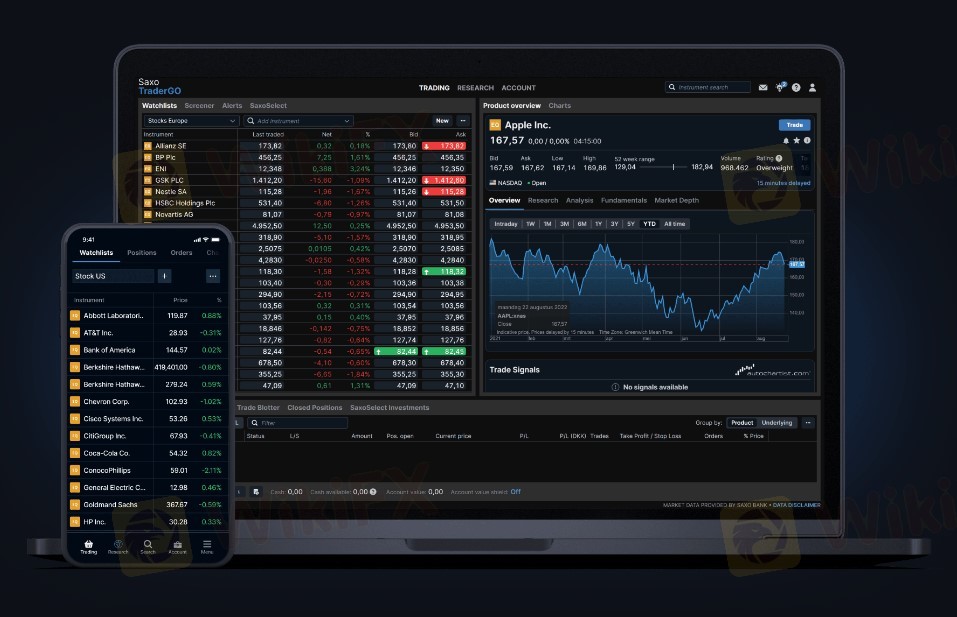Image resolution: width=957 pixels, height=617 pixels.
Task: Click the Apple Inc. instrument type badge
Action: pyautogui.click(x=495, y=125)
